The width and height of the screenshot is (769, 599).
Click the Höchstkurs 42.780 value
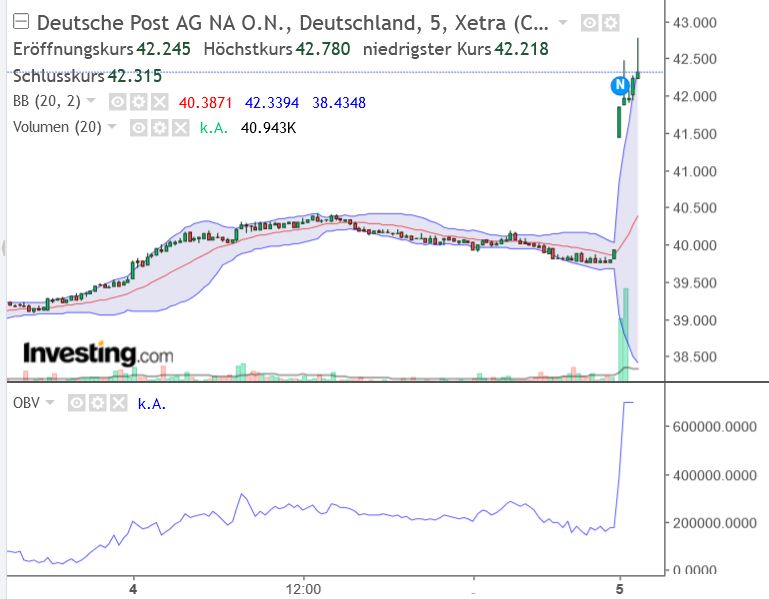(x=323, y=49)
